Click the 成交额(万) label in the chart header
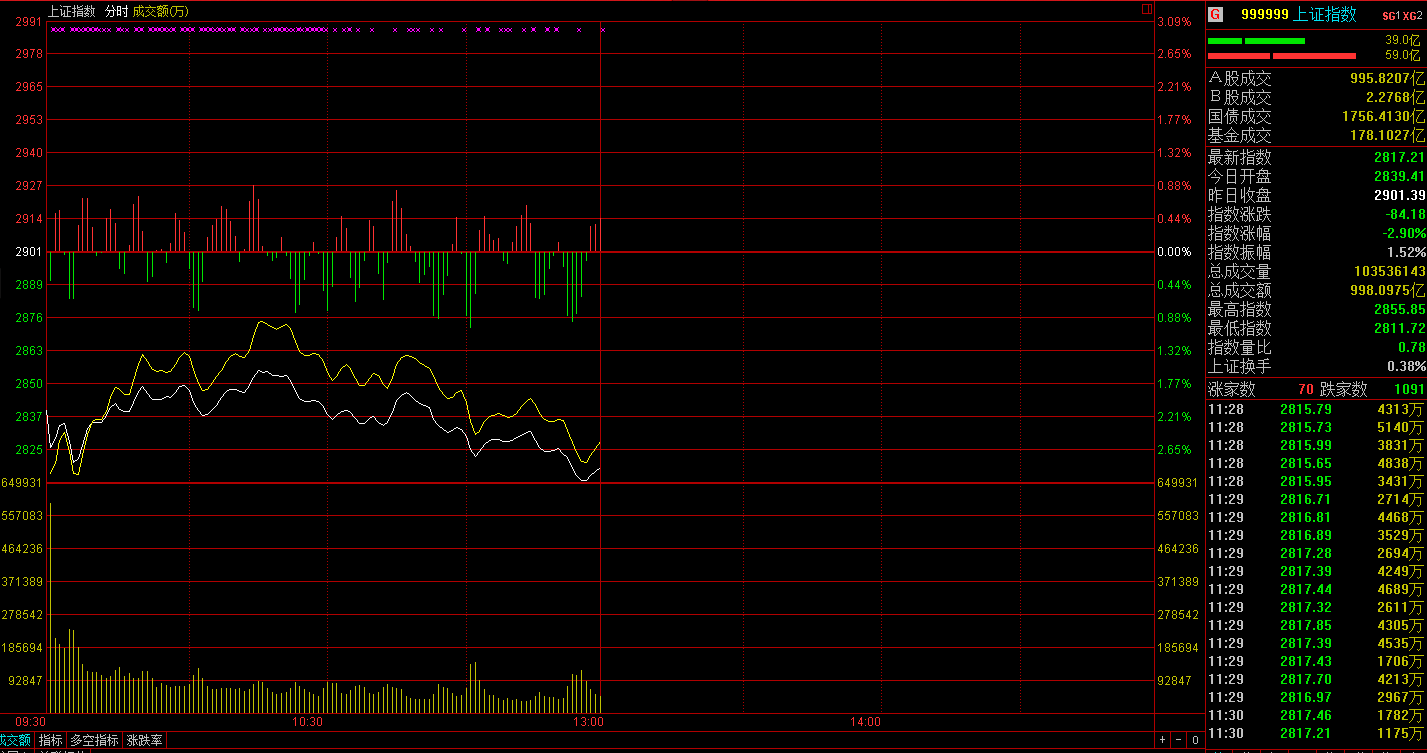Image resolution: width=1427 pixels, height=753 pixels. [160, 11]
